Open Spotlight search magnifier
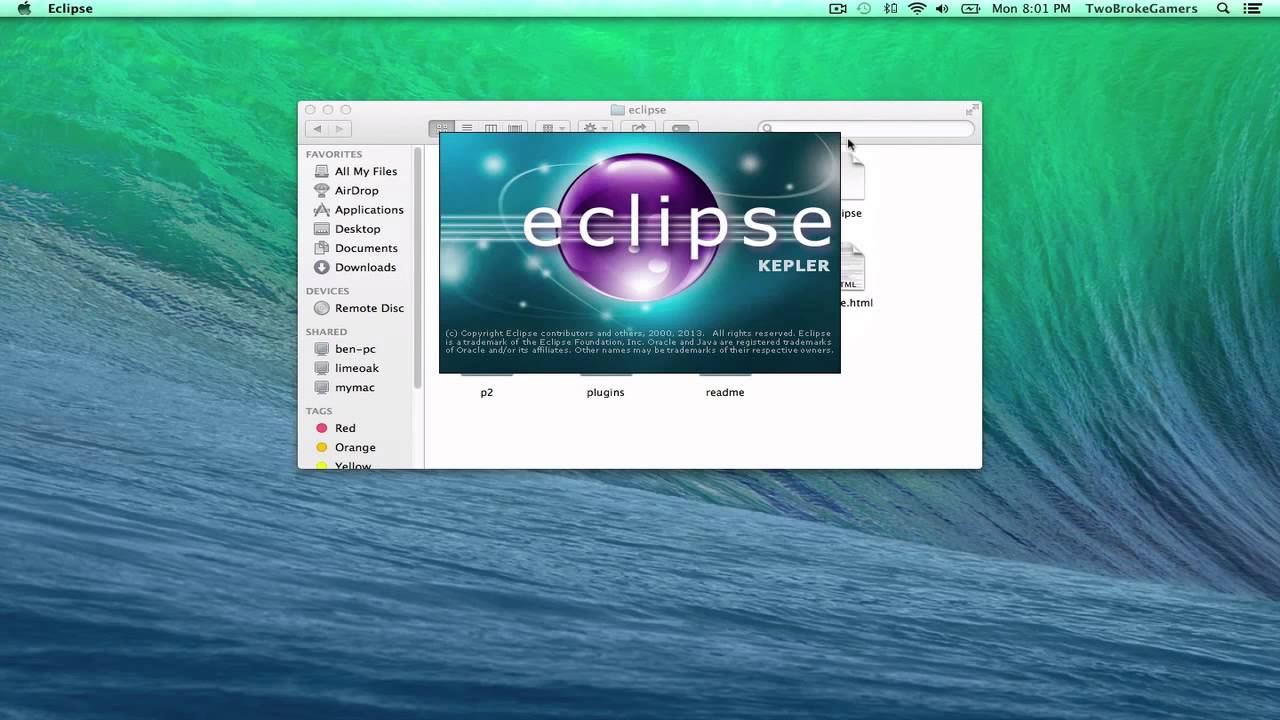The image size is (1280, 720). click(x=1223, y=9)
